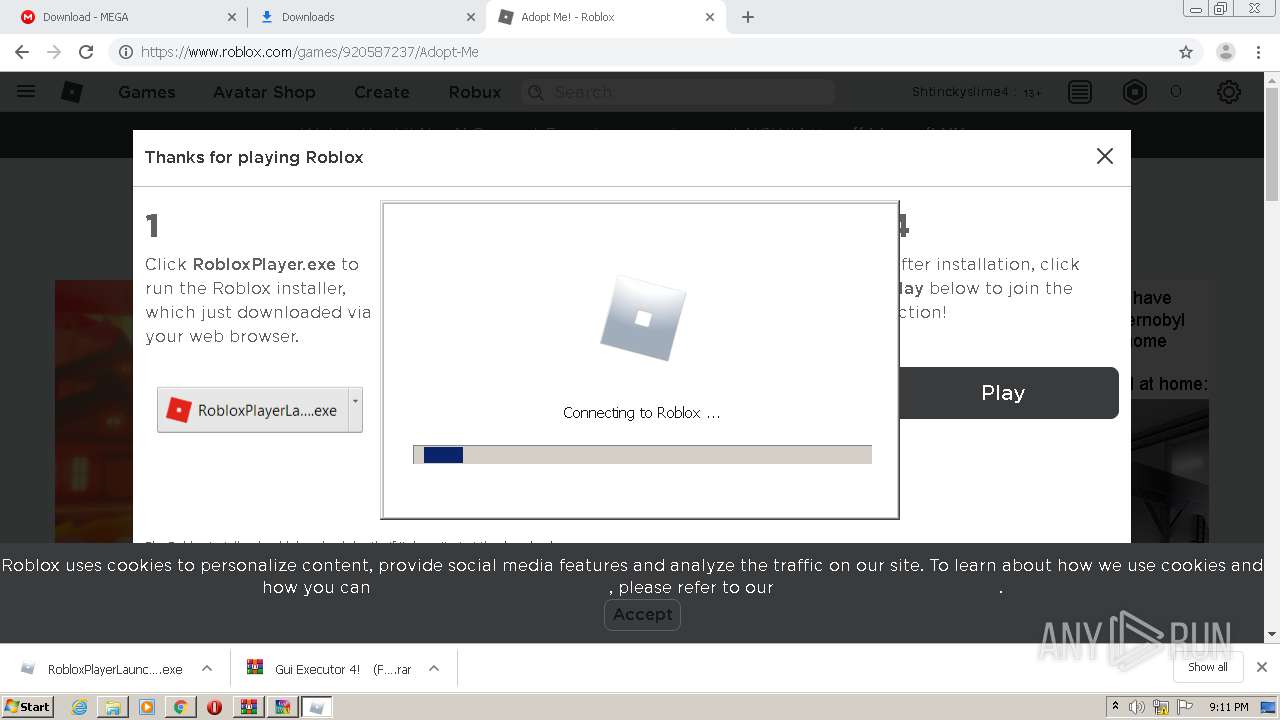1280x720 pixels.
Task: Open the Roblox feed/messages list icon
Action: pyautogui.click(x=1080, y=92)
